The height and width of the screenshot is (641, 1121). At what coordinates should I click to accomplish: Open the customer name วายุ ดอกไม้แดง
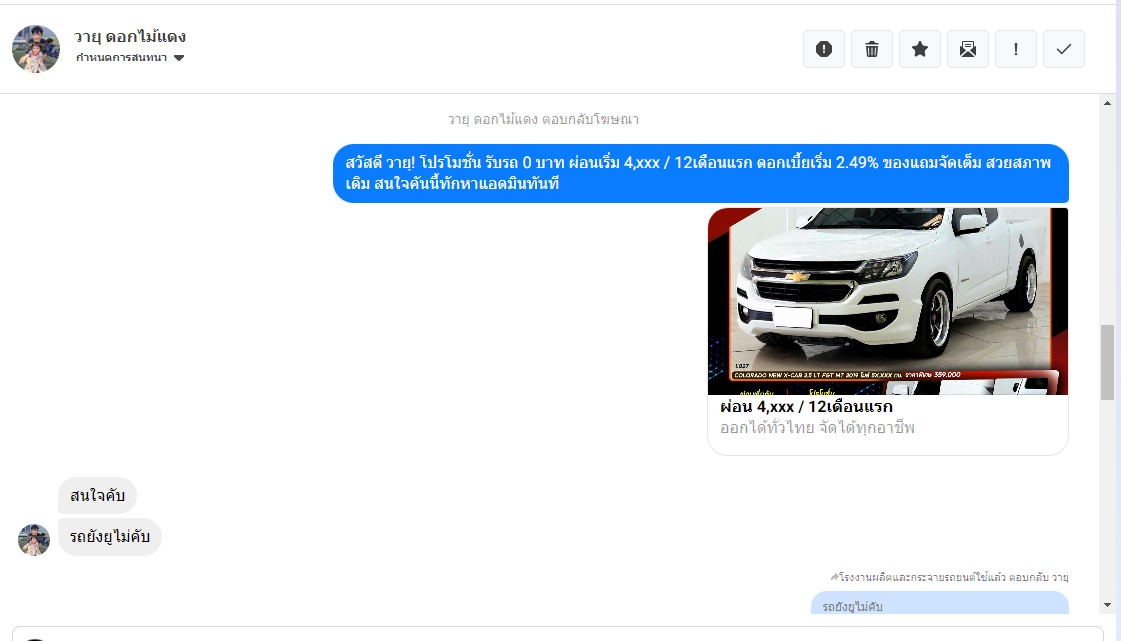tap(130, 37)
